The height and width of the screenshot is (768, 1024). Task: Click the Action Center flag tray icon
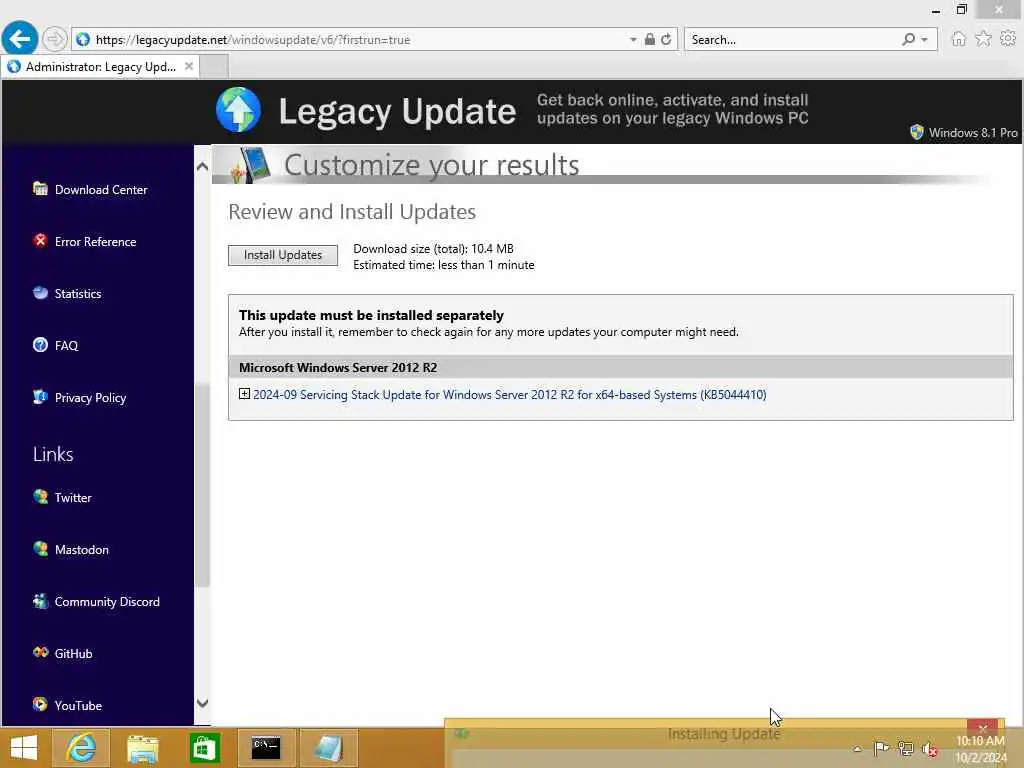(880, 748)
